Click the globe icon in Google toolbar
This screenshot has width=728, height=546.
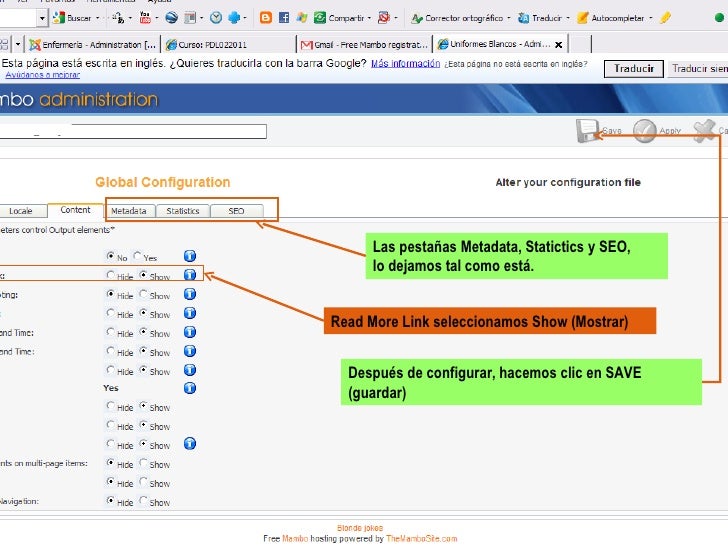(171, 18)
